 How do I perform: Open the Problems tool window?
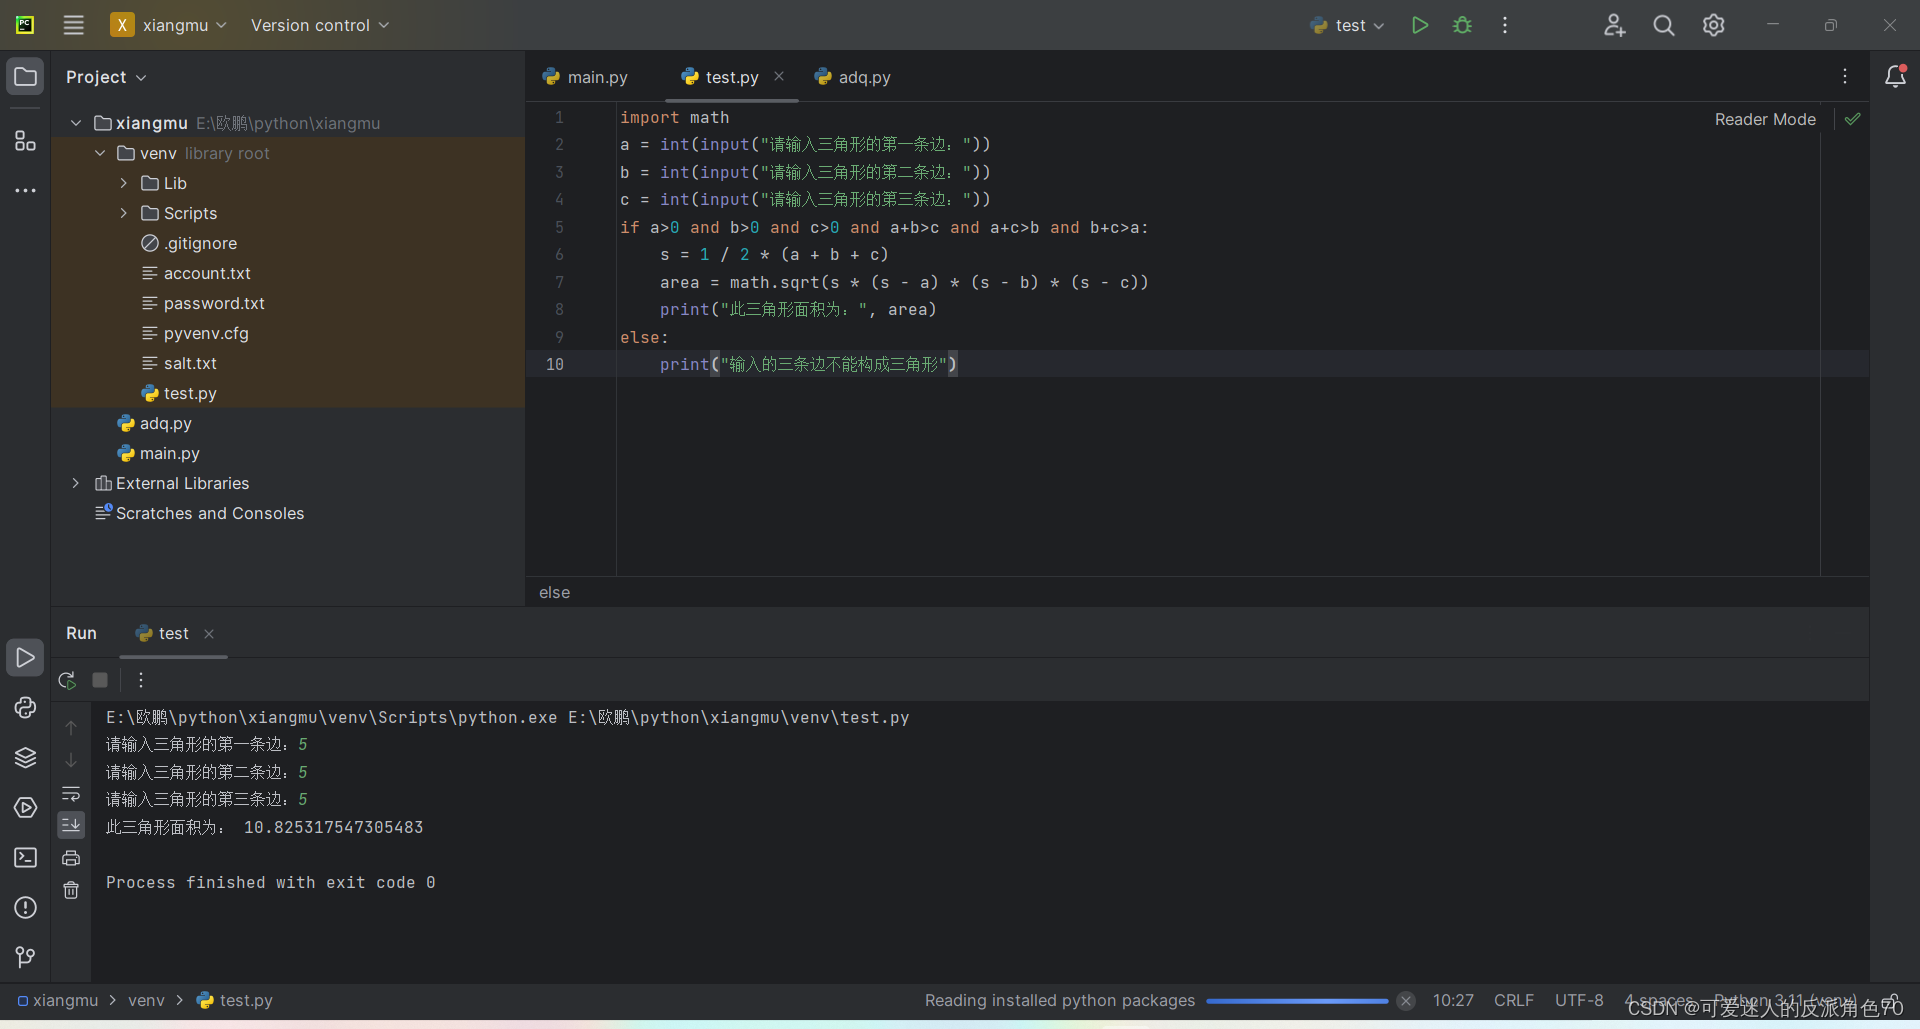click(x=25, y=907)
